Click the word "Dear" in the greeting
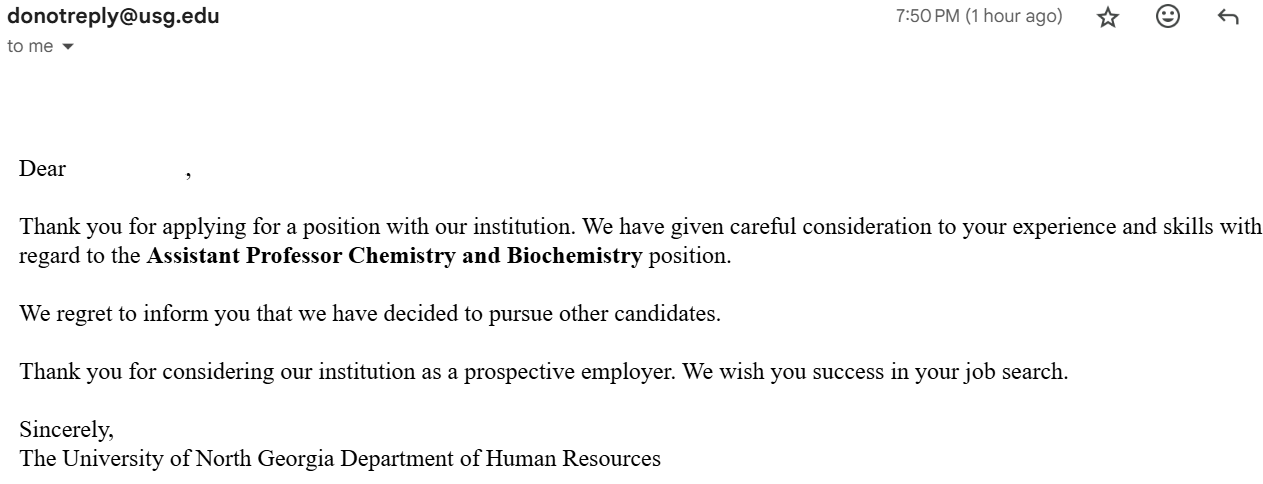This screenshot has height=484, width=1263. [x=42, y=169]
